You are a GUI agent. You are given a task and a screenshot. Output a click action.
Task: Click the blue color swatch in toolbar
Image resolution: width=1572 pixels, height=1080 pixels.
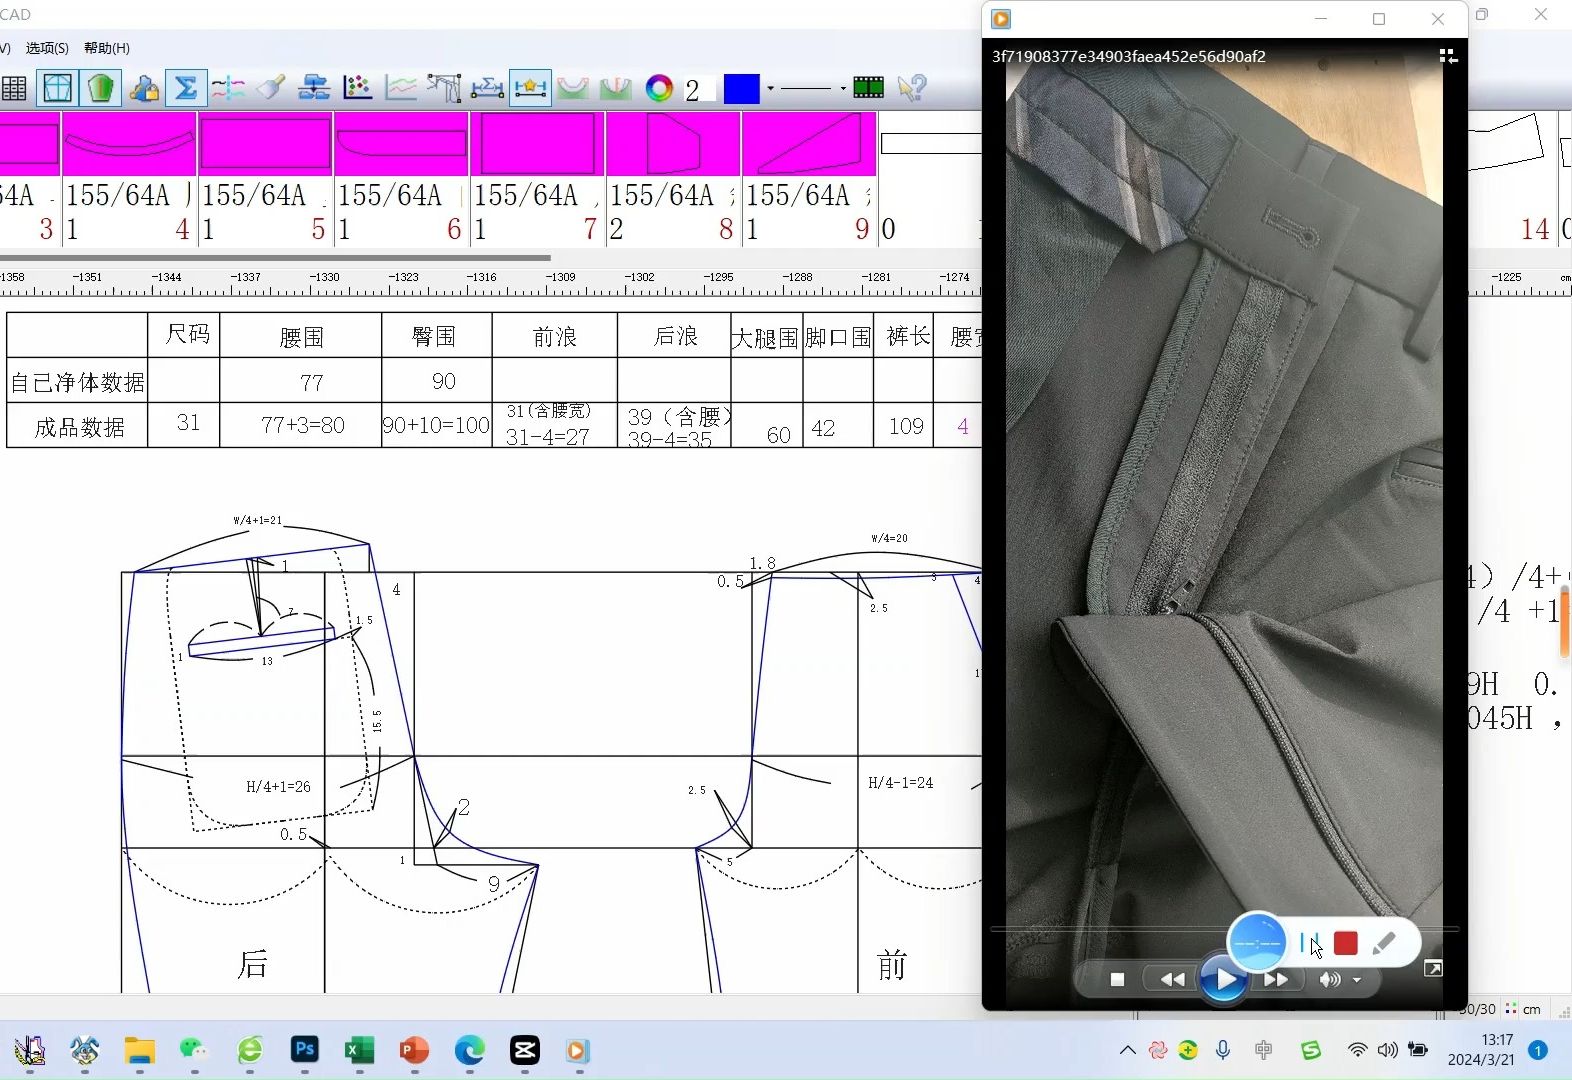(741, 89)
